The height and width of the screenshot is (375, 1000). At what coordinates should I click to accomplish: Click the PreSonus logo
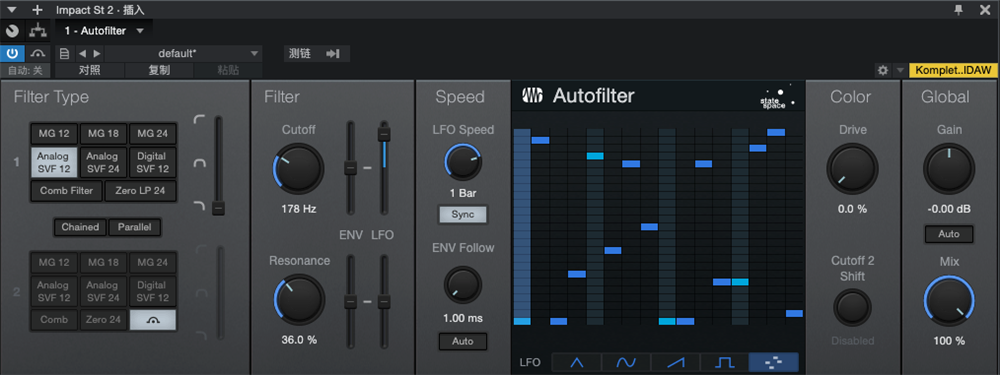[x=533, y=96]
